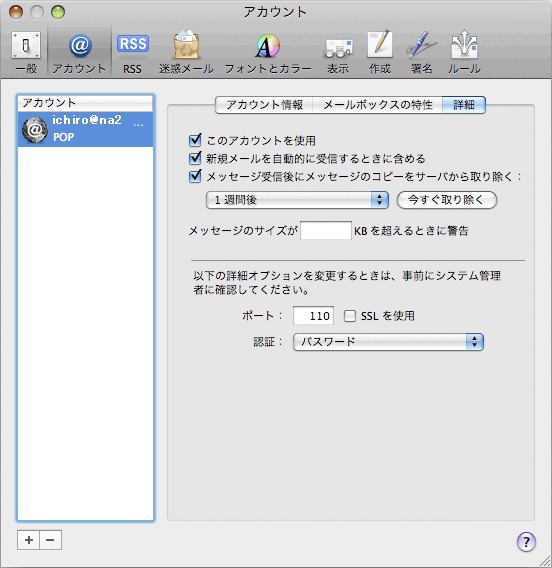Toggle remove message copy from server checkbox
The image size is (552, 568).
[x=195, y=176]
